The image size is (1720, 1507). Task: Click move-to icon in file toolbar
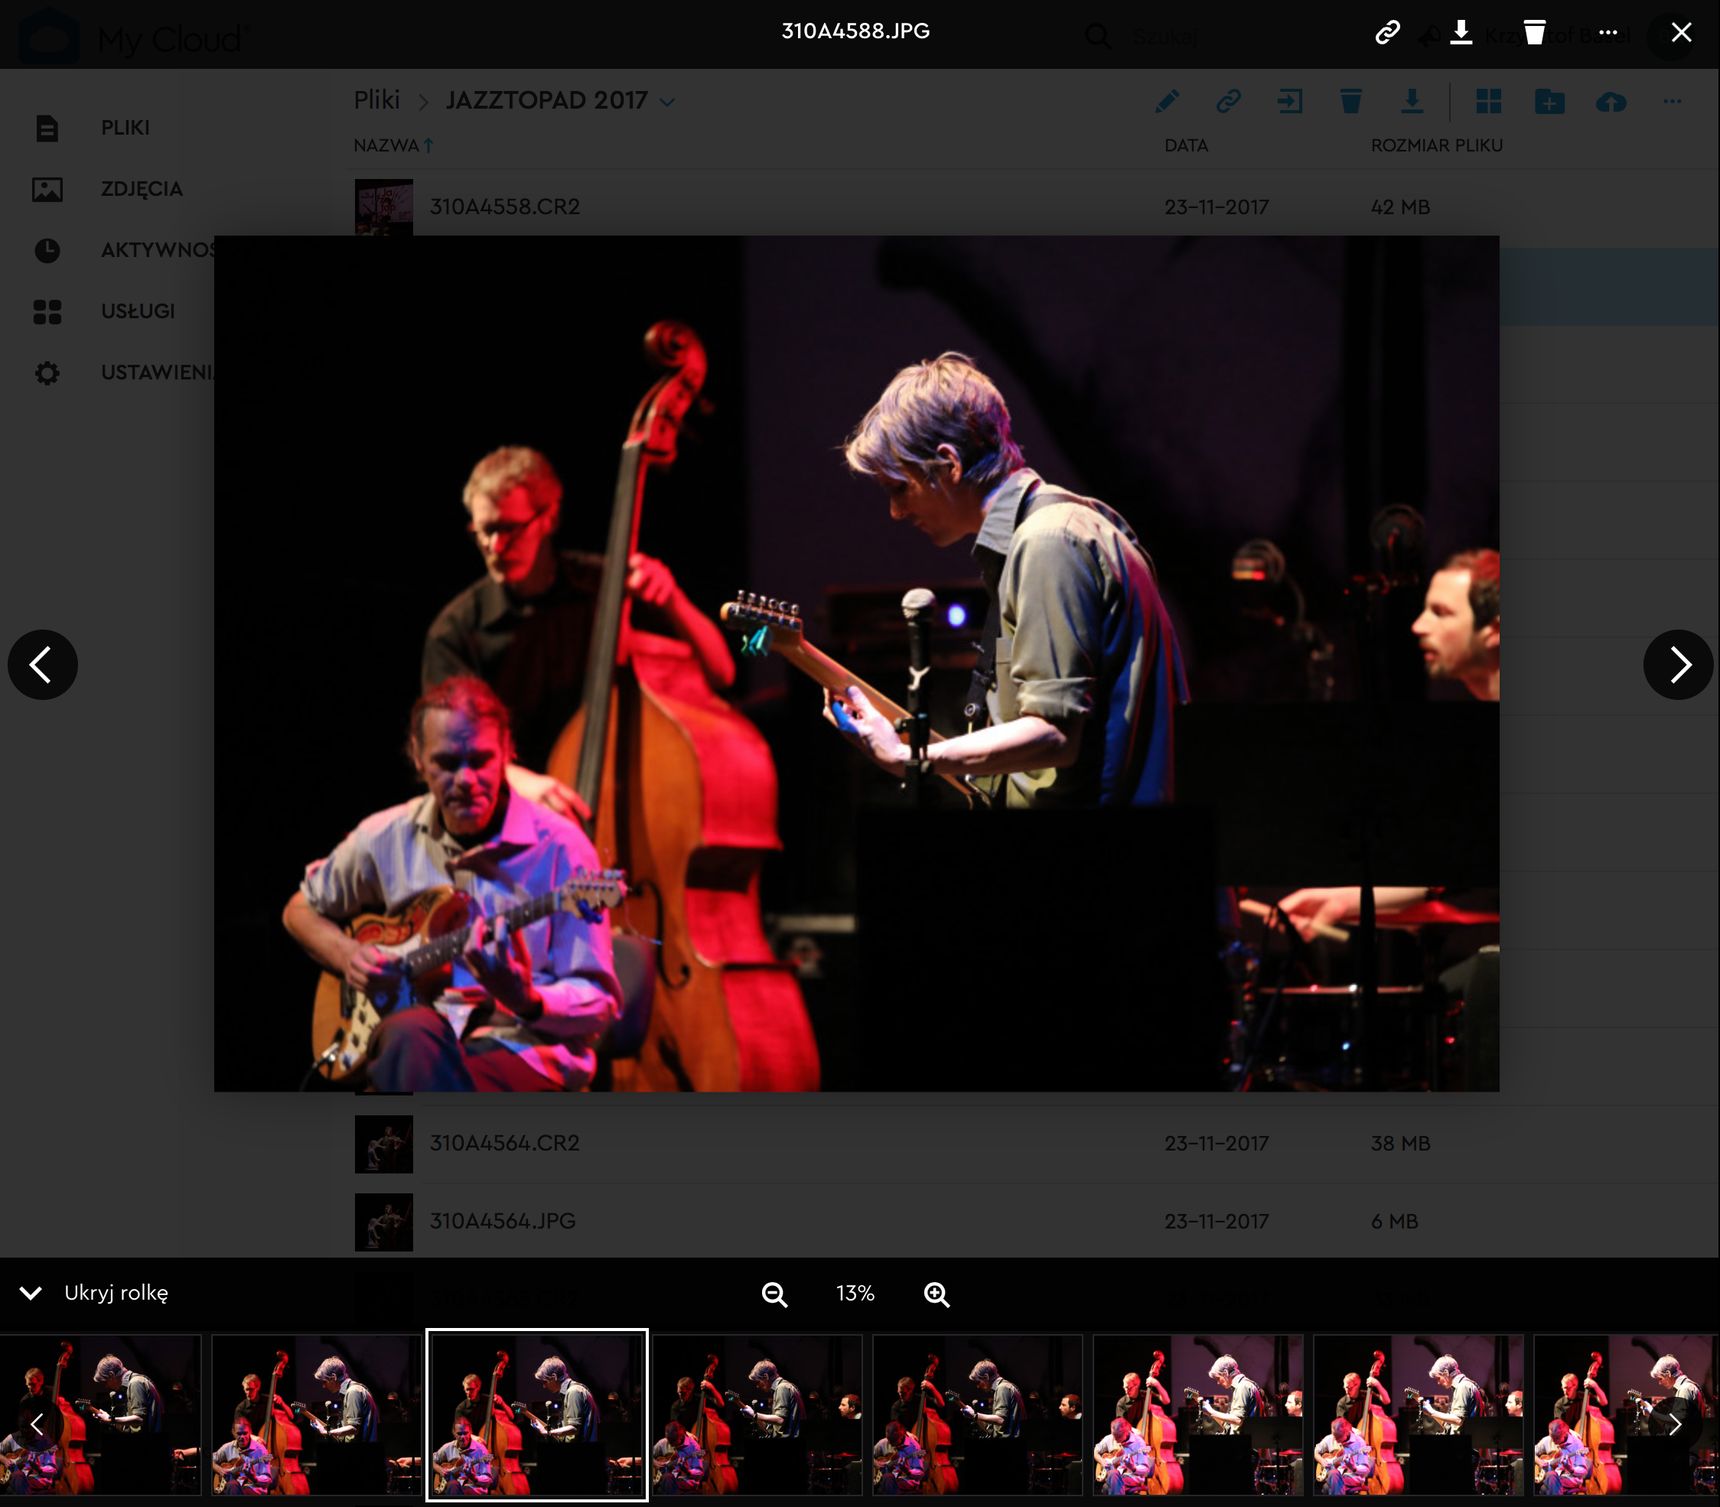[1290, 101]
